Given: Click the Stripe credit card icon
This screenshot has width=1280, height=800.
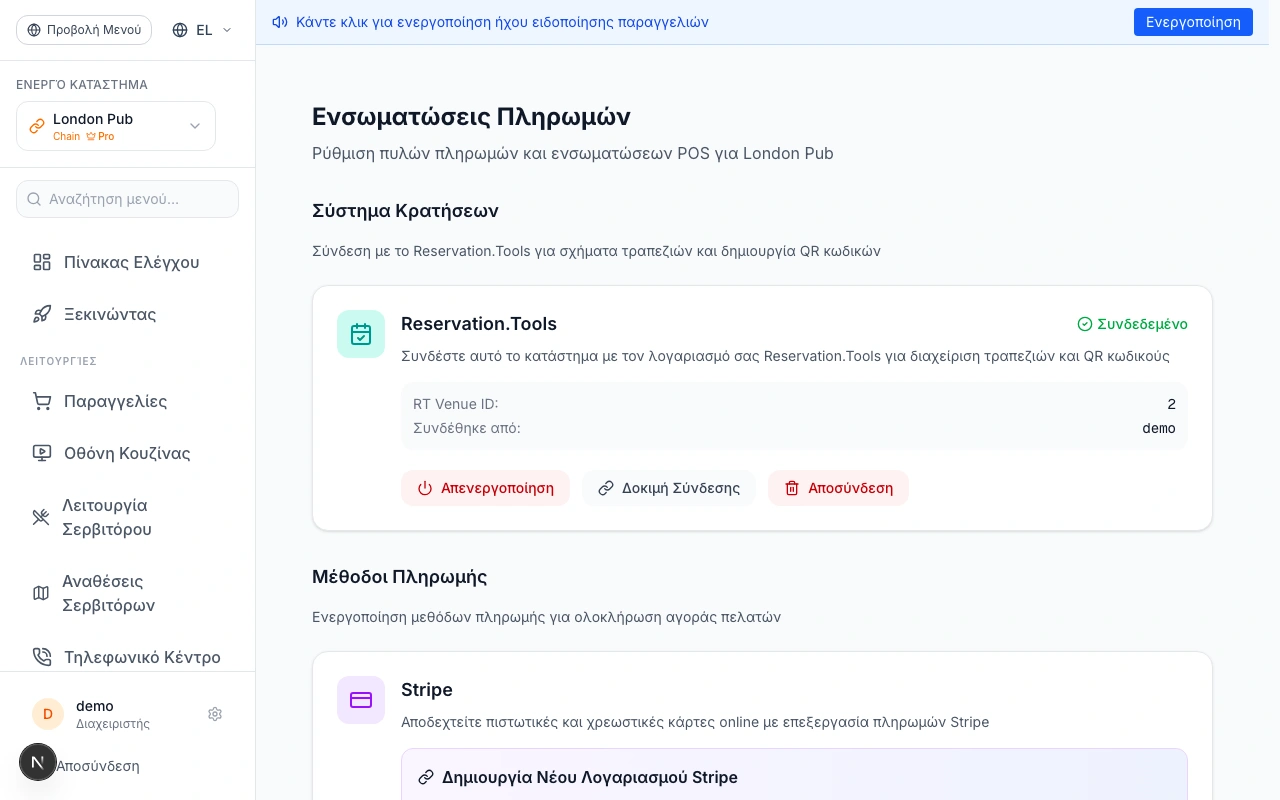Looking at the screenshot, I should (361, 700).
